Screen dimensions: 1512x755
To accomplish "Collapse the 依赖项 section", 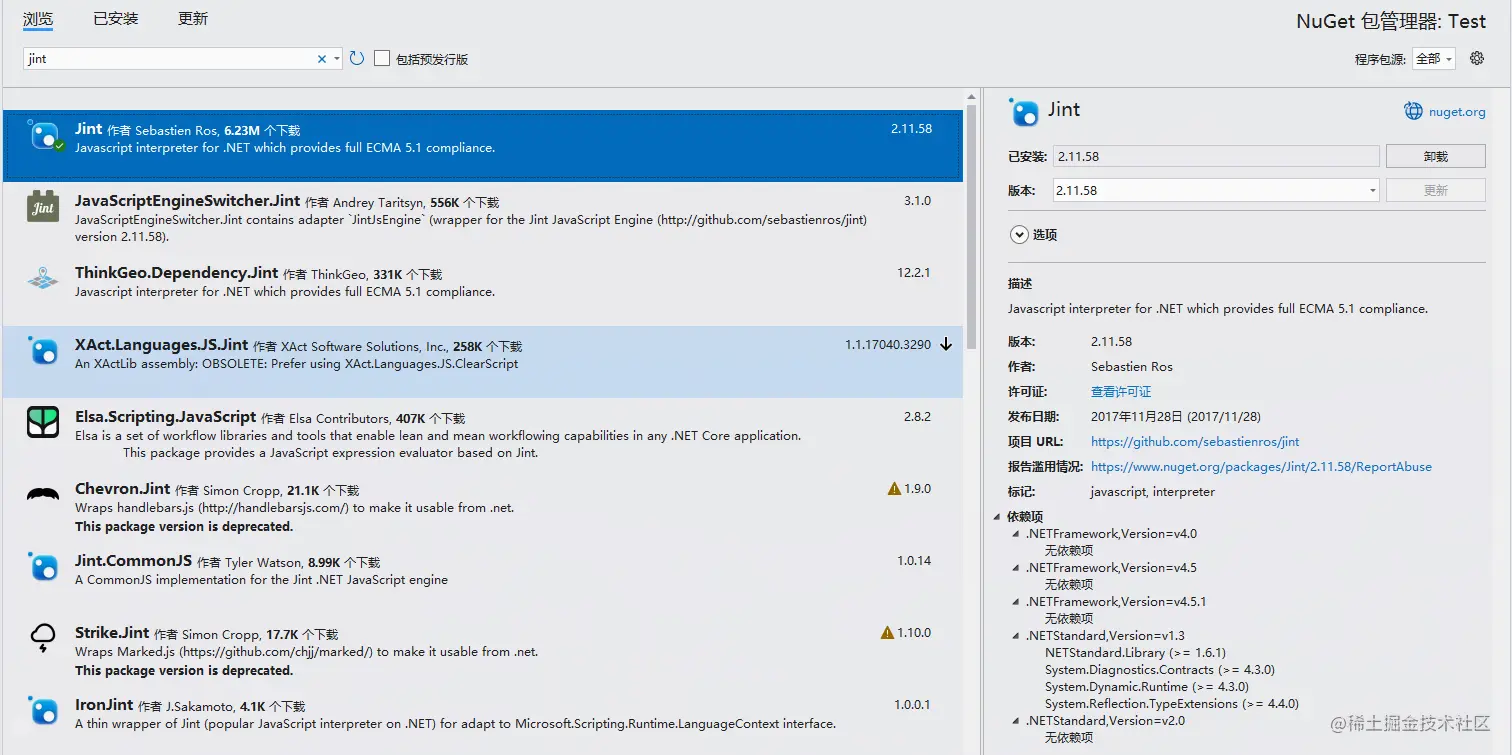I will pyautogui.click(x=997, y=517).
